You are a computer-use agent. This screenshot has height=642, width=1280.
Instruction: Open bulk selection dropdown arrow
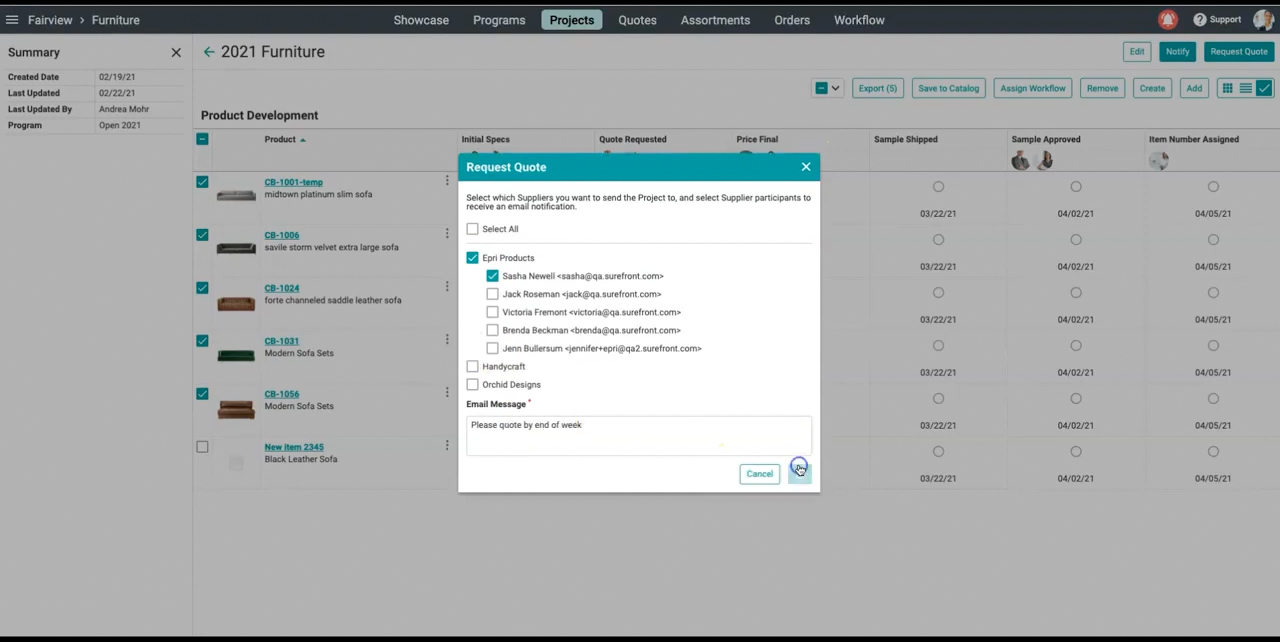point(836,88)
